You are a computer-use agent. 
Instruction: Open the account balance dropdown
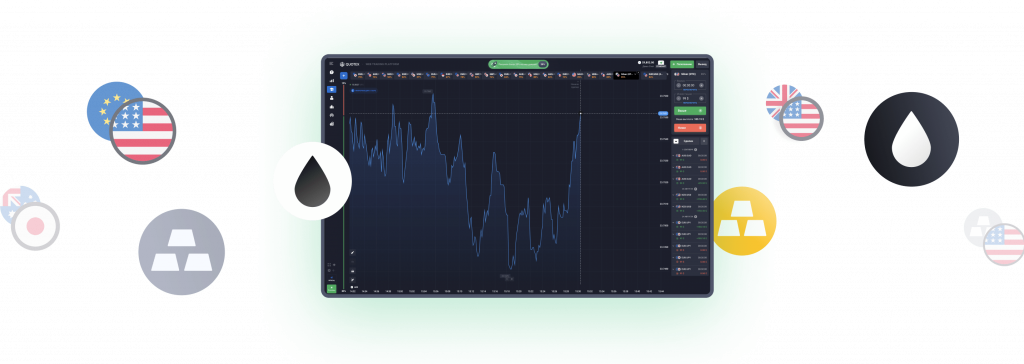[647, 64]
